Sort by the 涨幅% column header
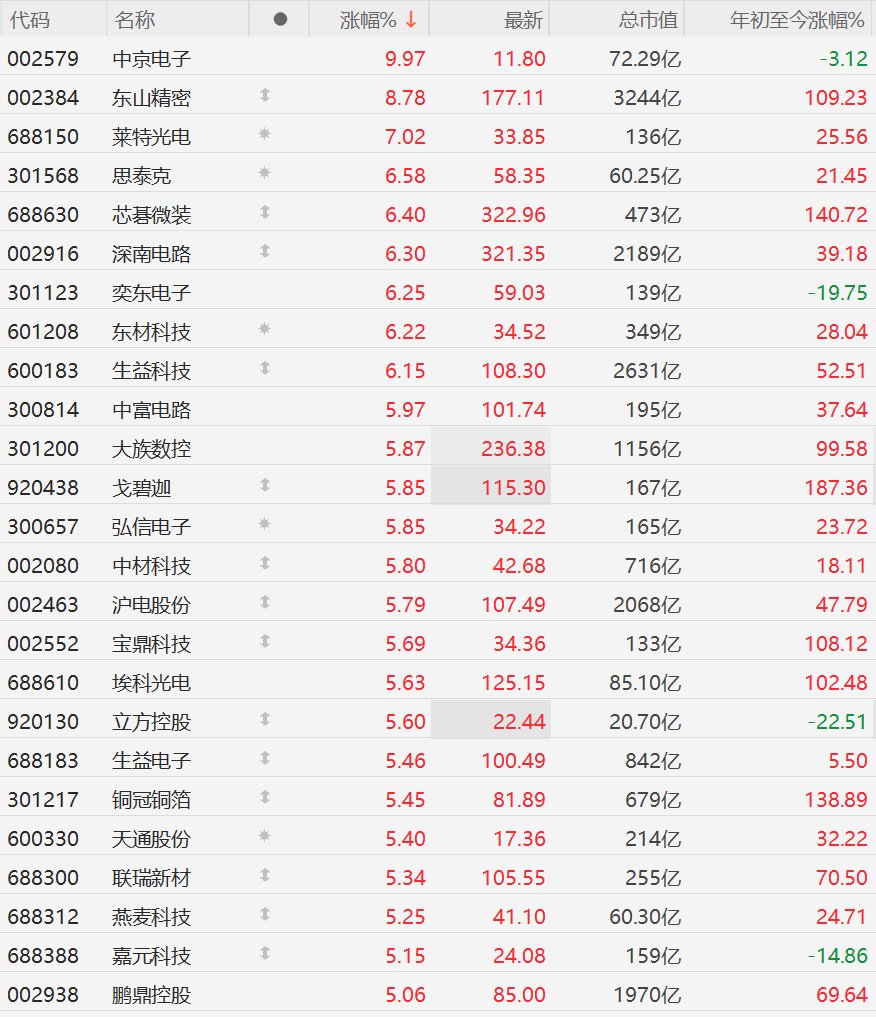The image size is (876, 1017). pos(368,20)
